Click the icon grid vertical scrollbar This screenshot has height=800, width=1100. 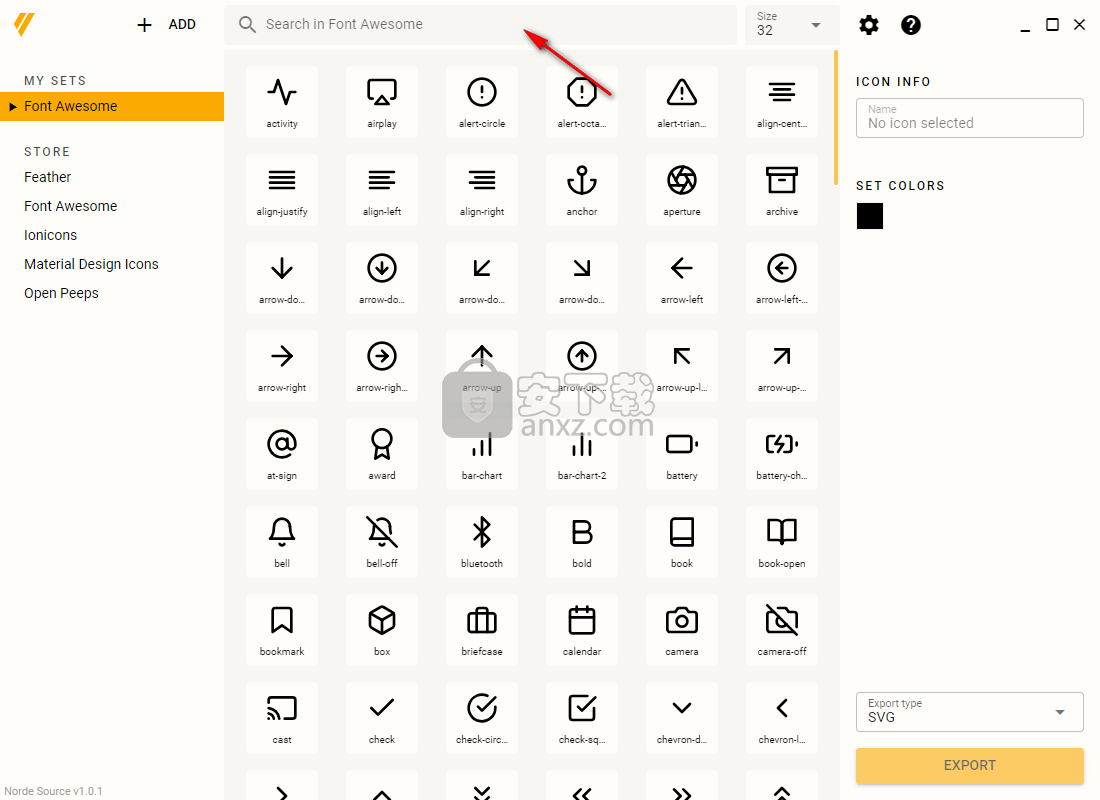(x=836, y=118)
